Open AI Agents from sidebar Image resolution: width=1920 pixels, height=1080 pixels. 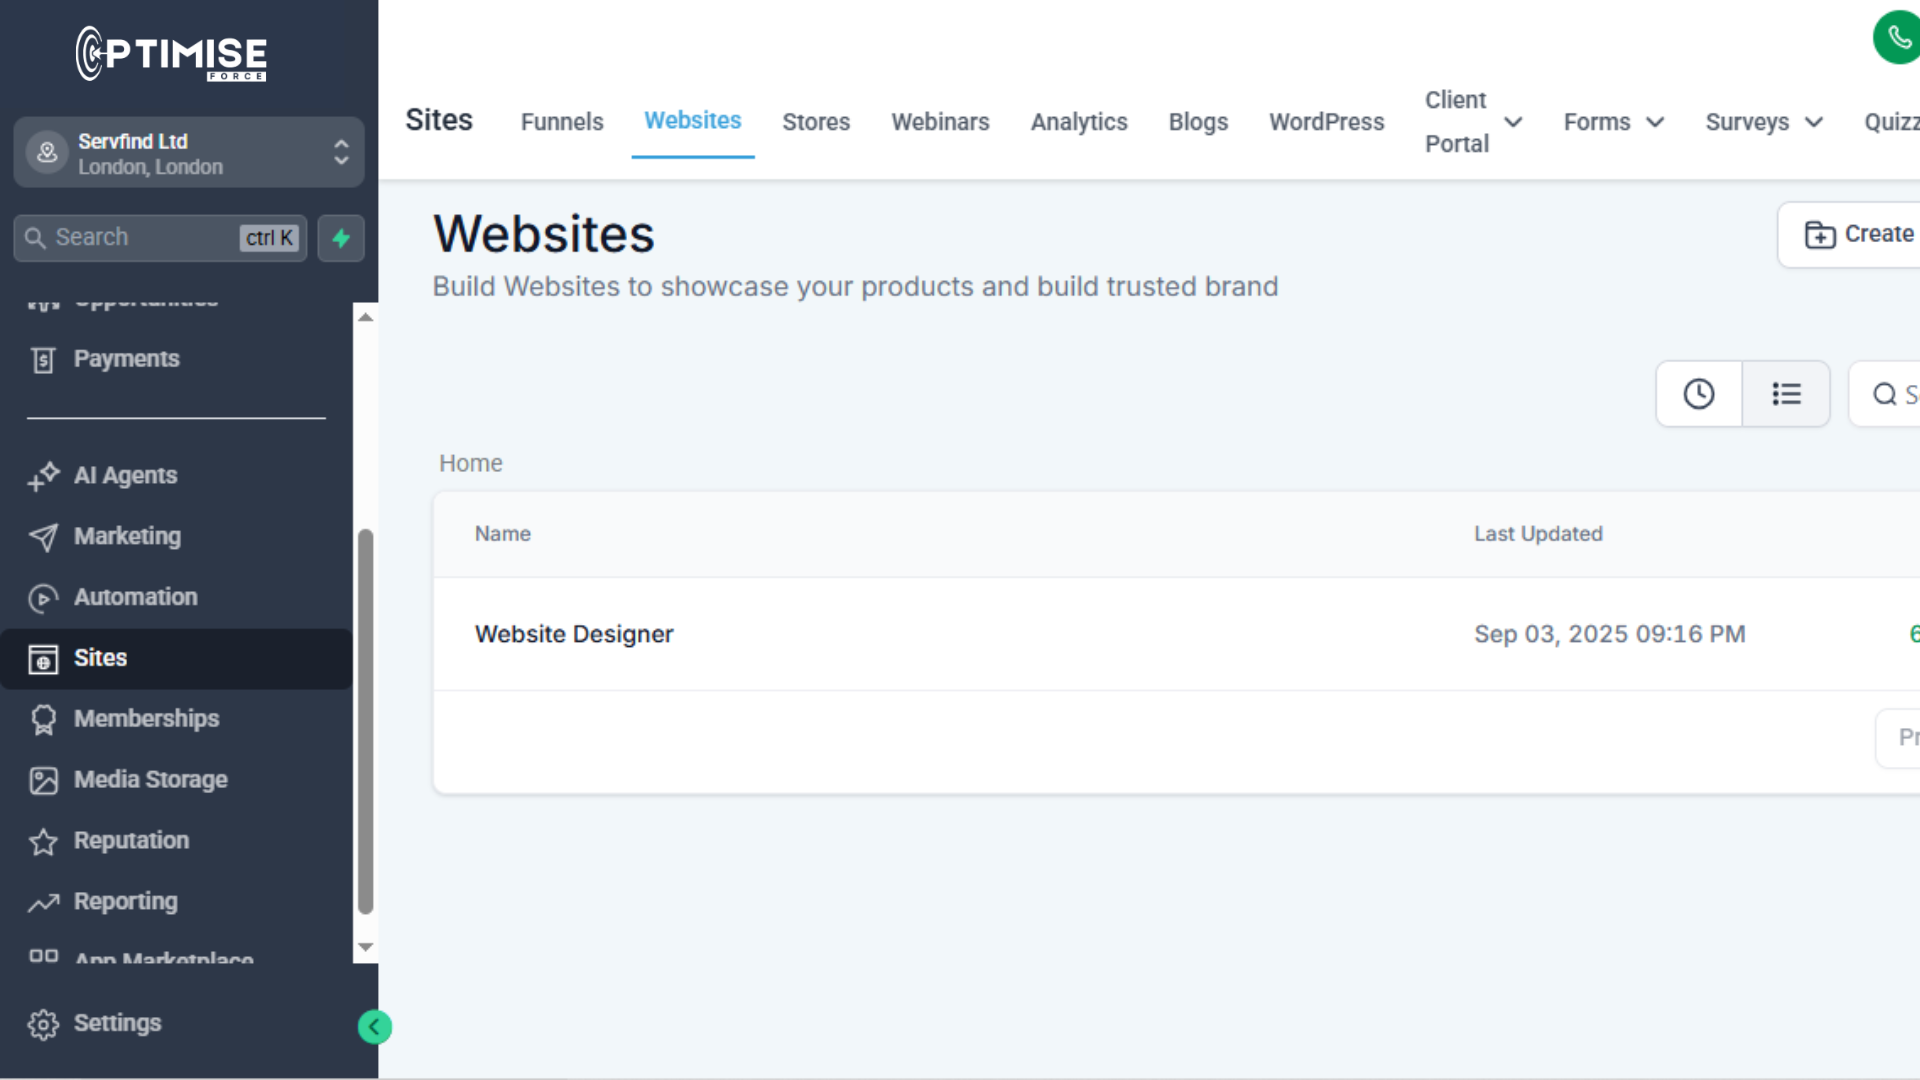(x=125, y=476)
